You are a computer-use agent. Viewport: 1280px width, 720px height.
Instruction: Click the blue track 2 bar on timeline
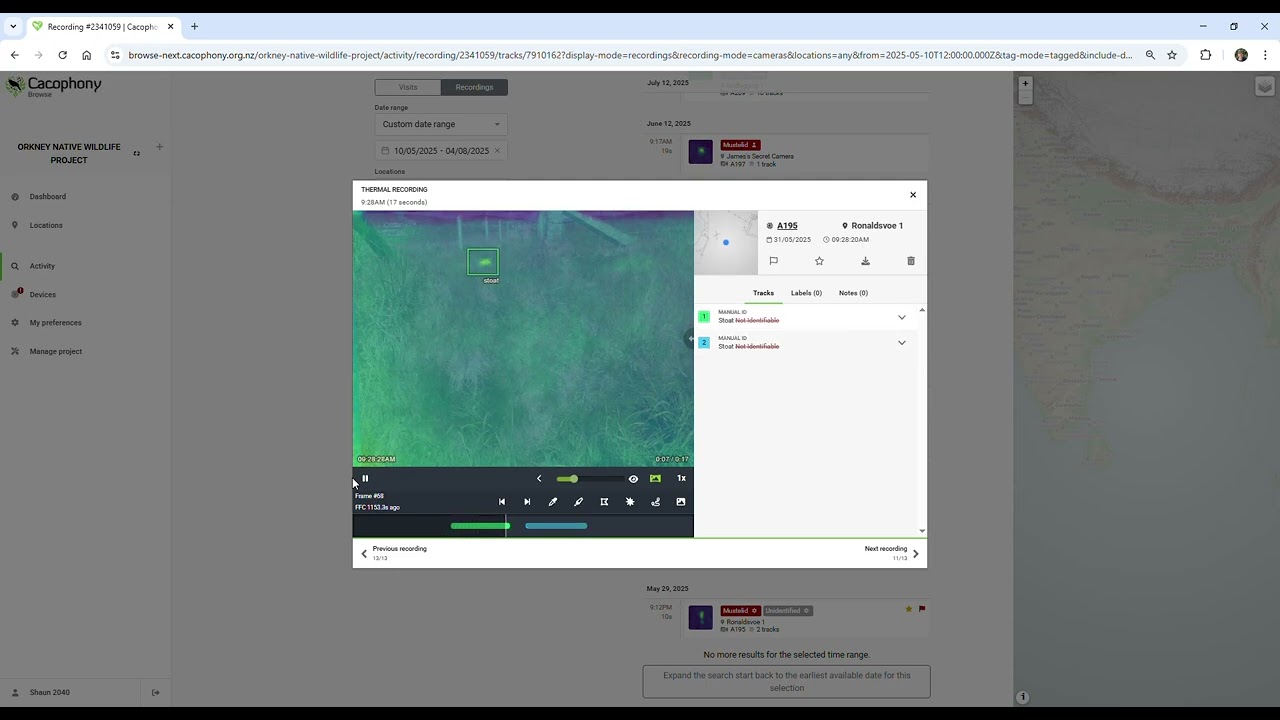[556, 526]
